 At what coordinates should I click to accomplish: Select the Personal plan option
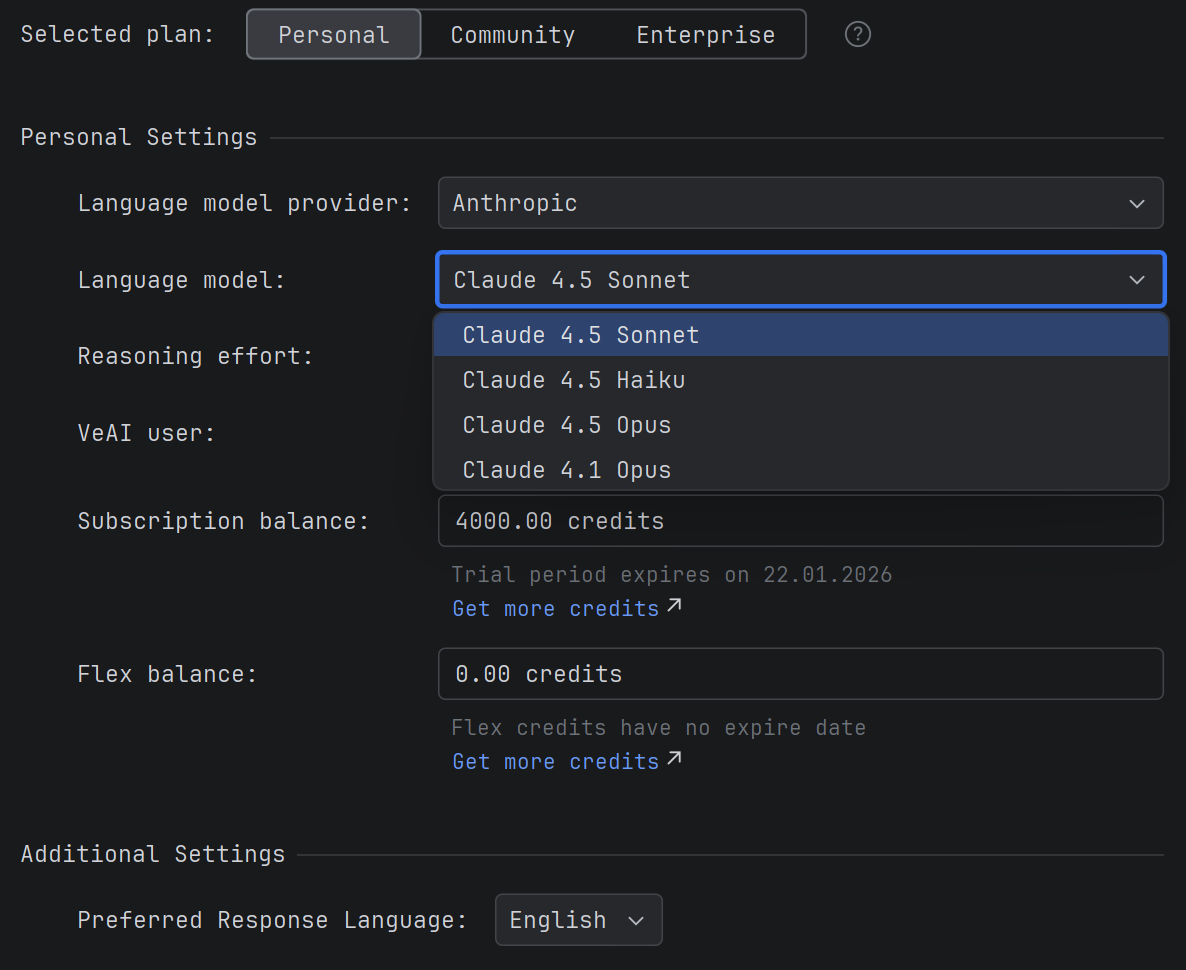pos(334,35)
